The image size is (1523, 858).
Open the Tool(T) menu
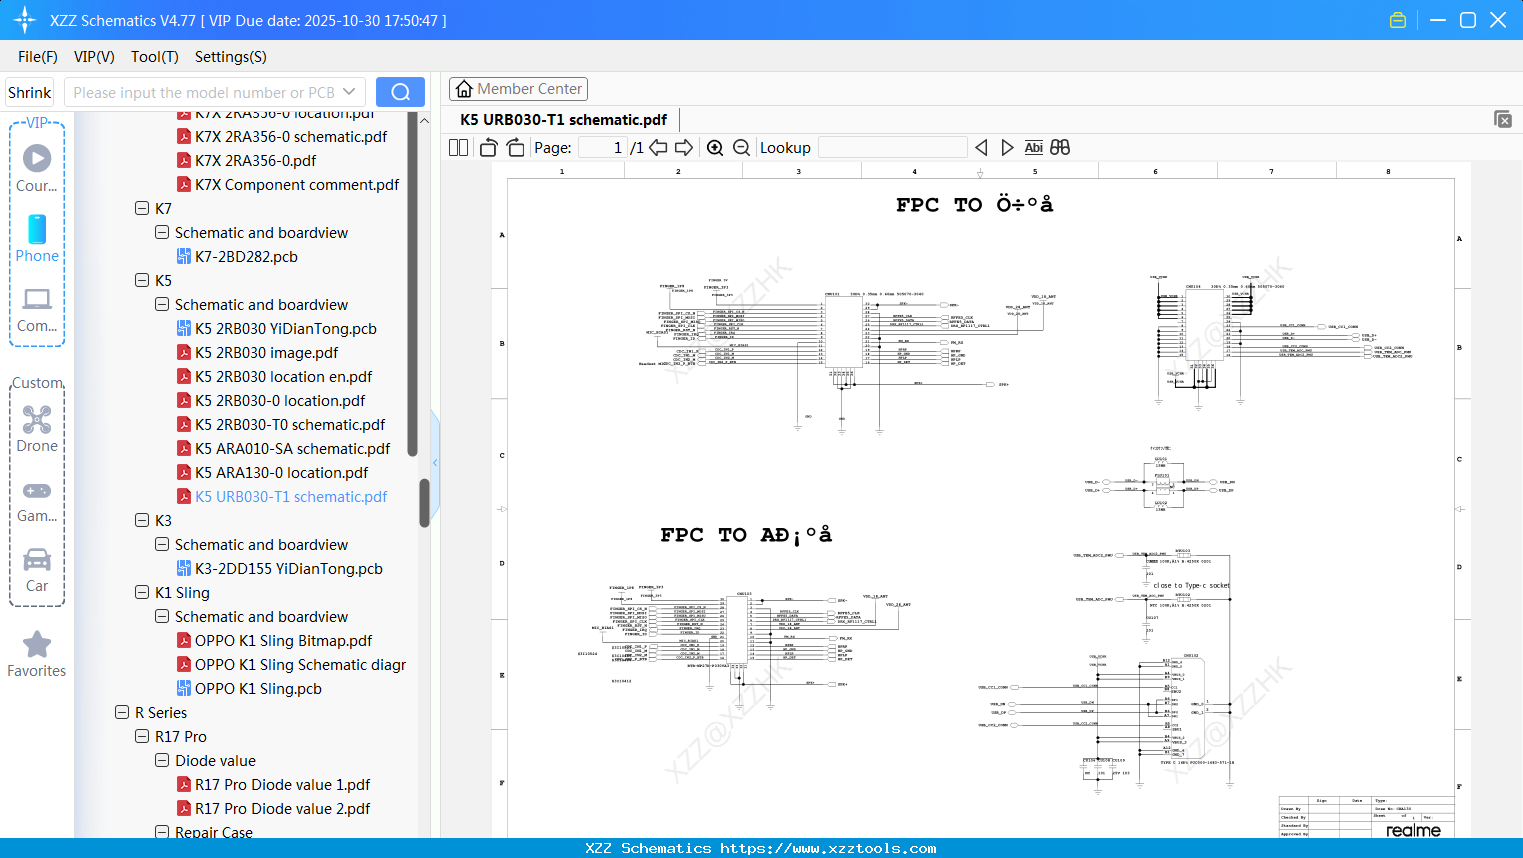[154, 57]
